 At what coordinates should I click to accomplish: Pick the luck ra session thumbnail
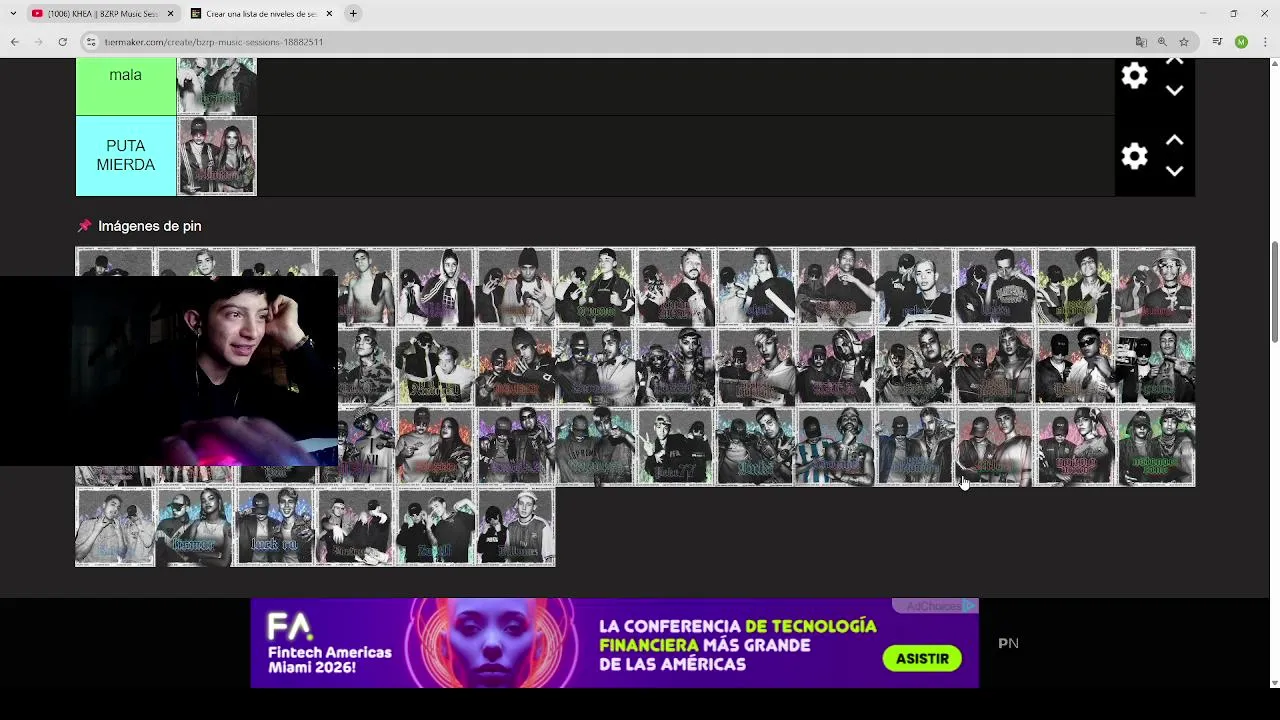coord(275,527)
